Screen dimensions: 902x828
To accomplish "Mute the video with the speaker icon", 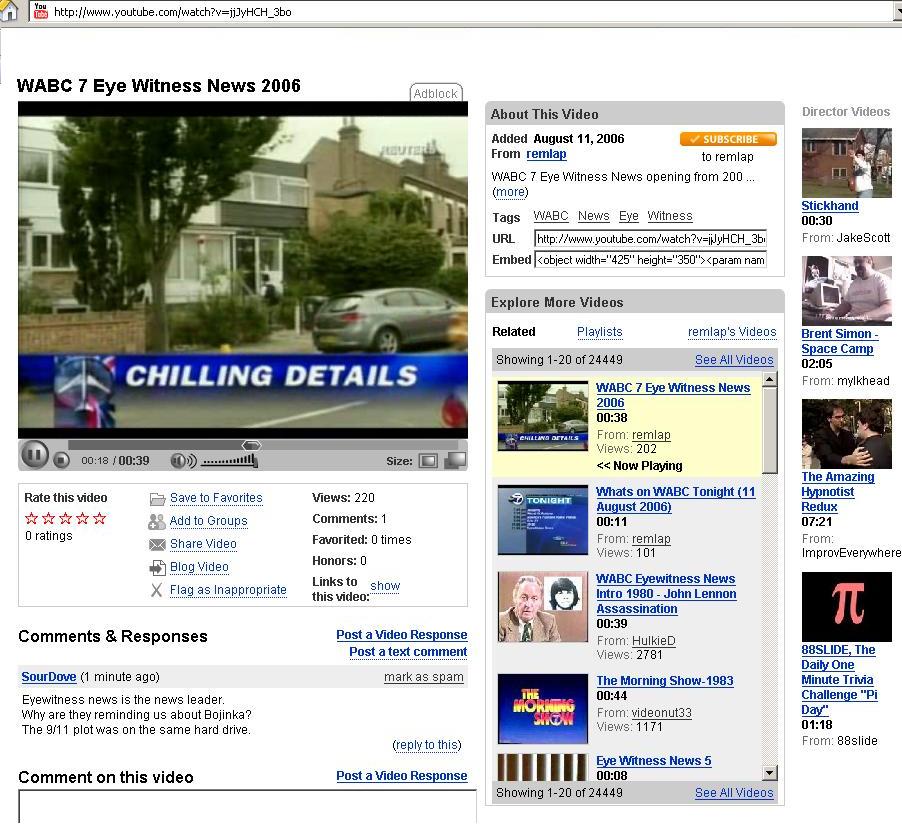I will tap(182, 461).
